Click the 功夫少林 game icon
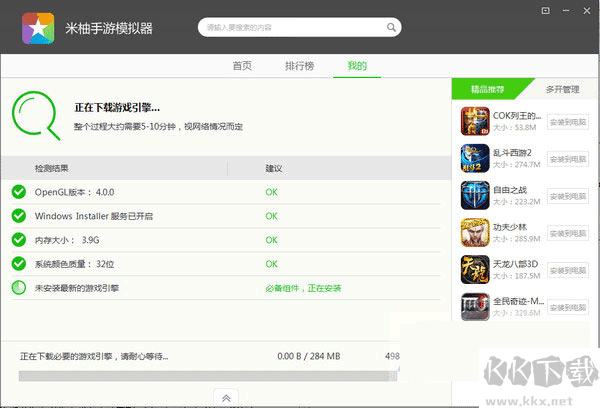600x408 pixels. click(x=475, y=232)
